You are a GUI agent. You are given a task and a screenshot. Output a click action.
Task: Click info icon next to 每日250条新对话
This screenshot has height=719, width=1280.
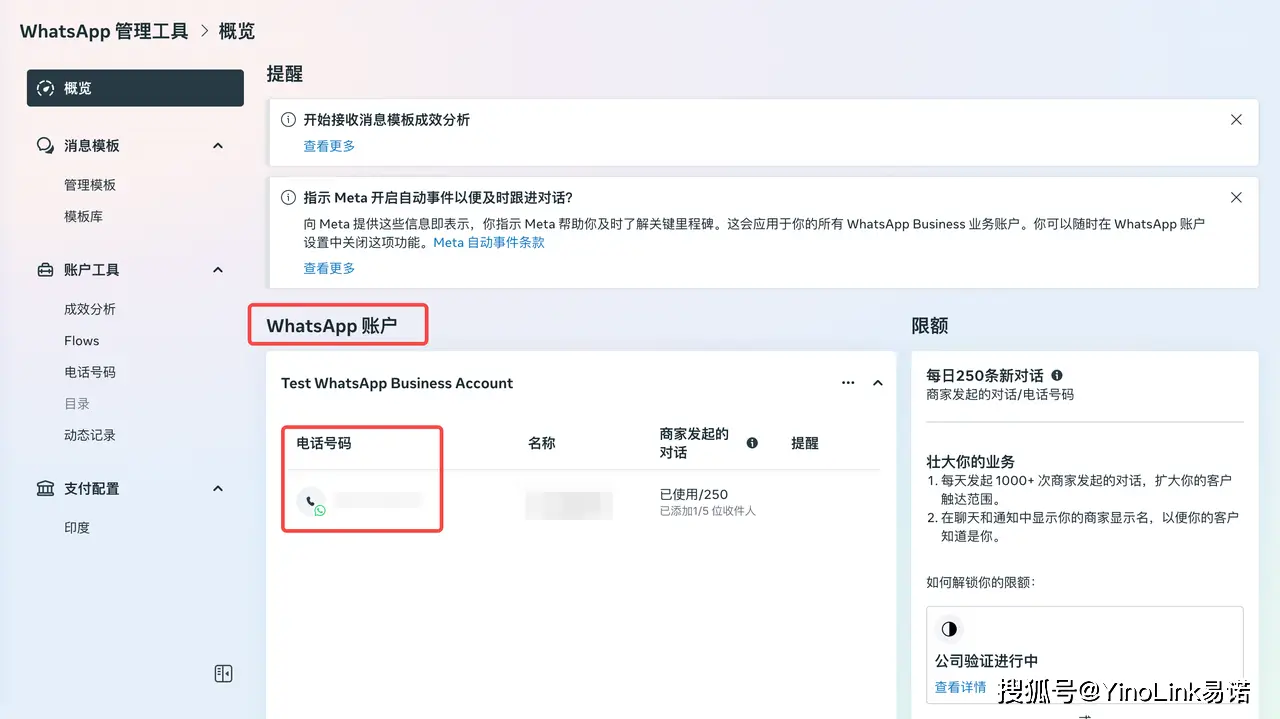click(x=1057, y=376)
